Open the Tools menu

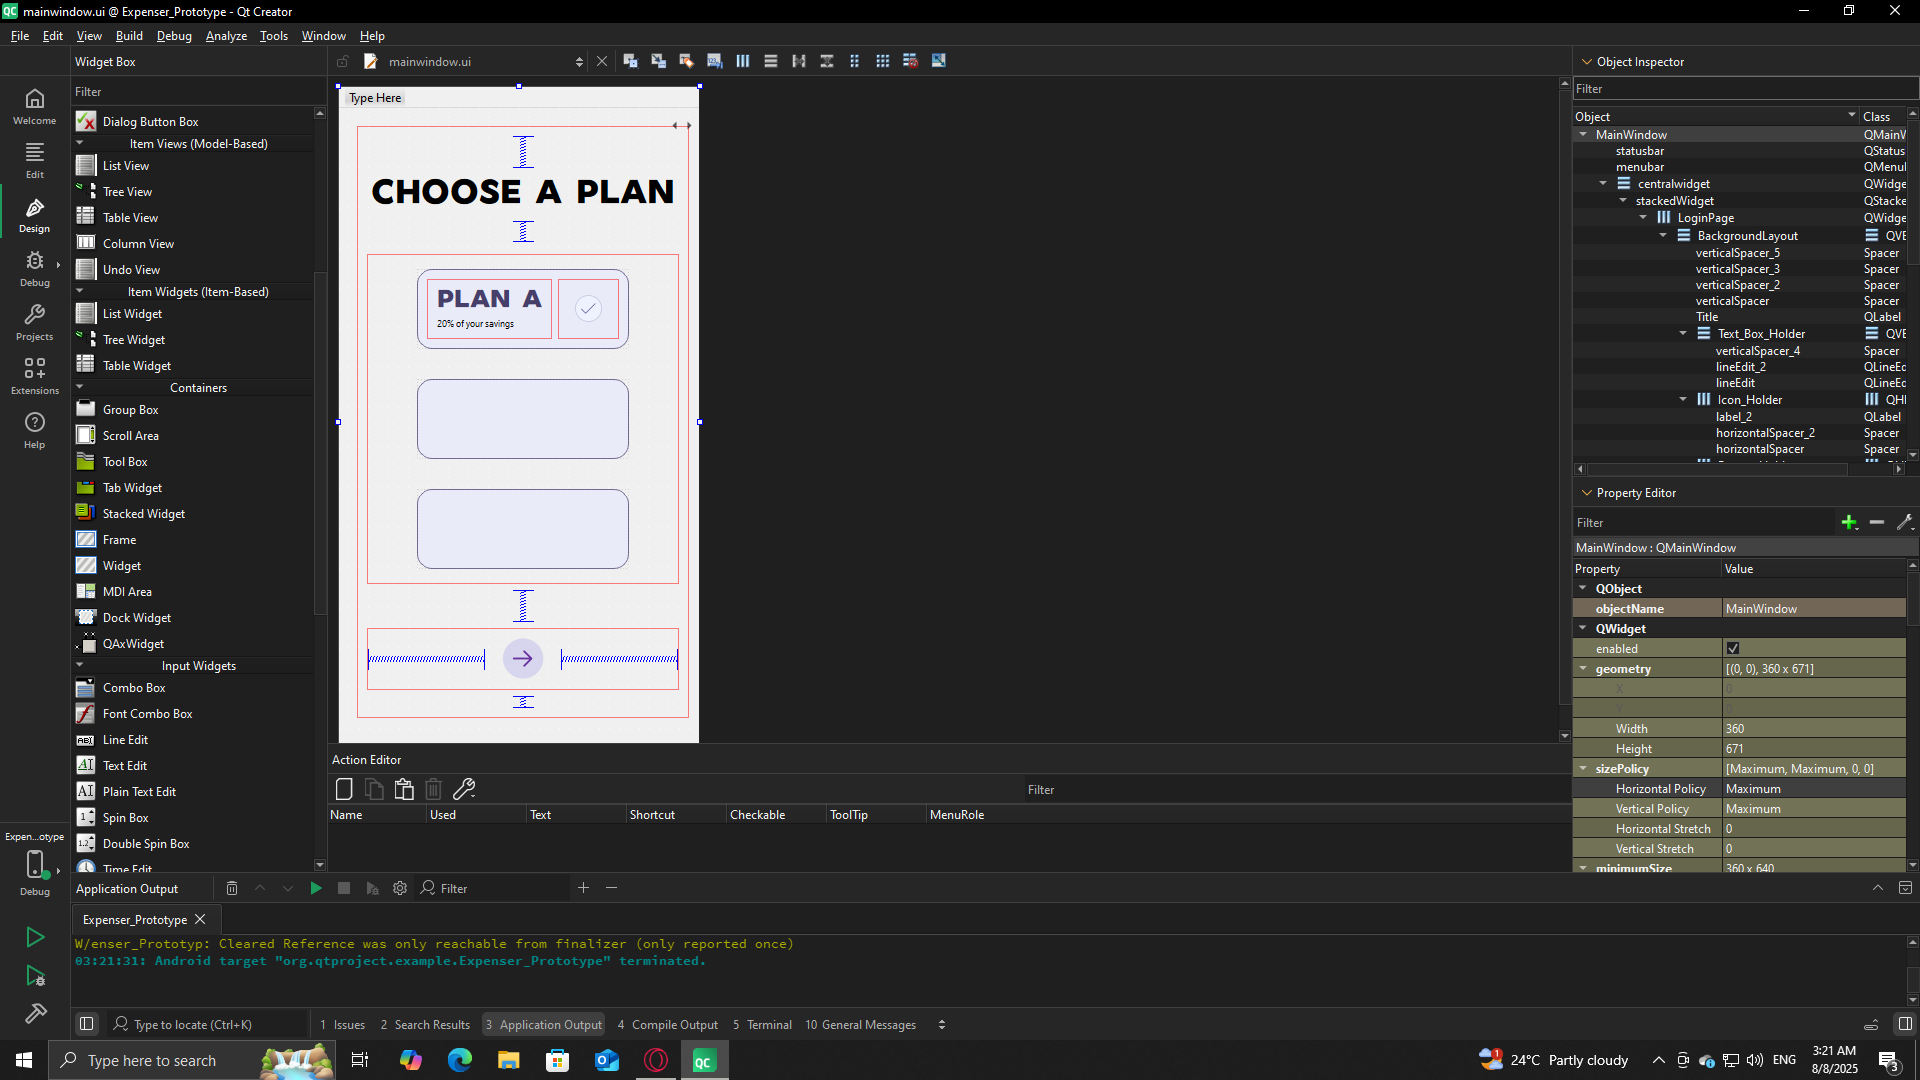point(273,35)
